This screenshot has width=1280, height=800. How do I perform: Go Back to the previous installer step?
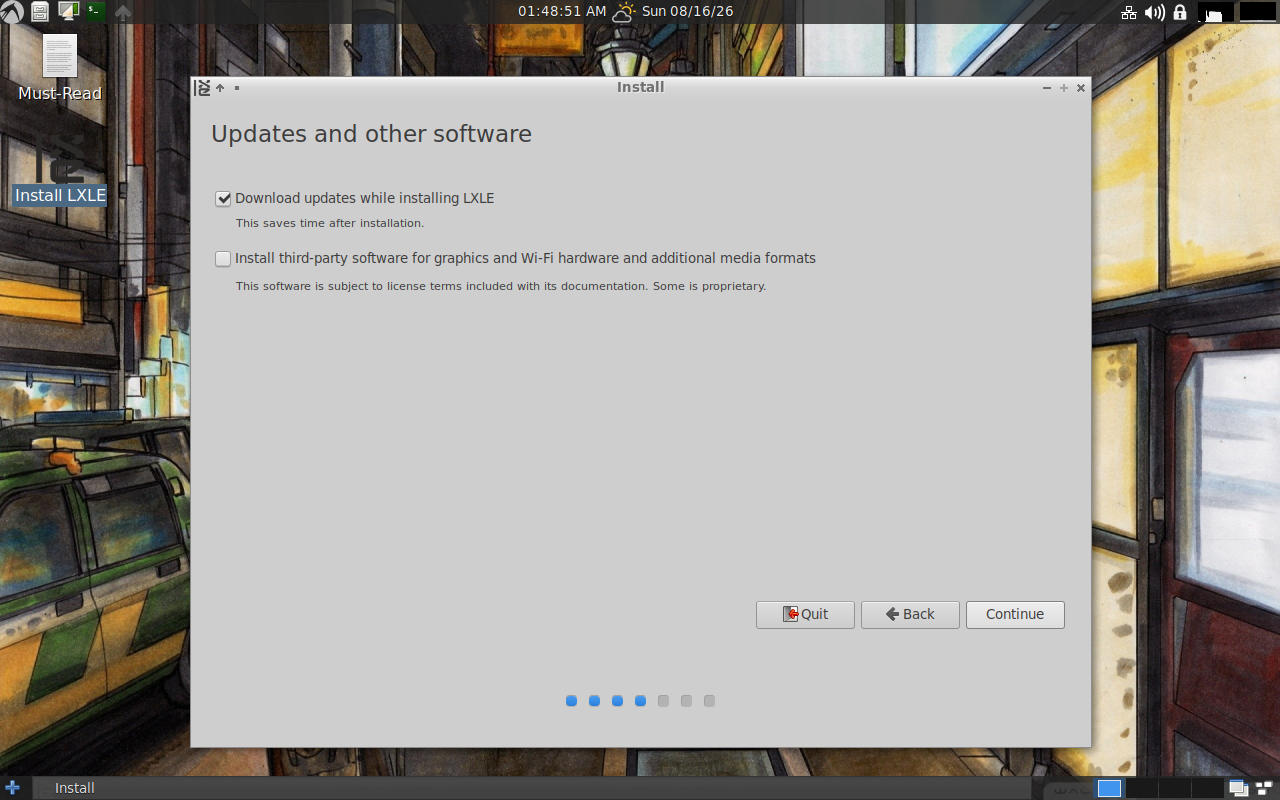(x=910, y=614)
